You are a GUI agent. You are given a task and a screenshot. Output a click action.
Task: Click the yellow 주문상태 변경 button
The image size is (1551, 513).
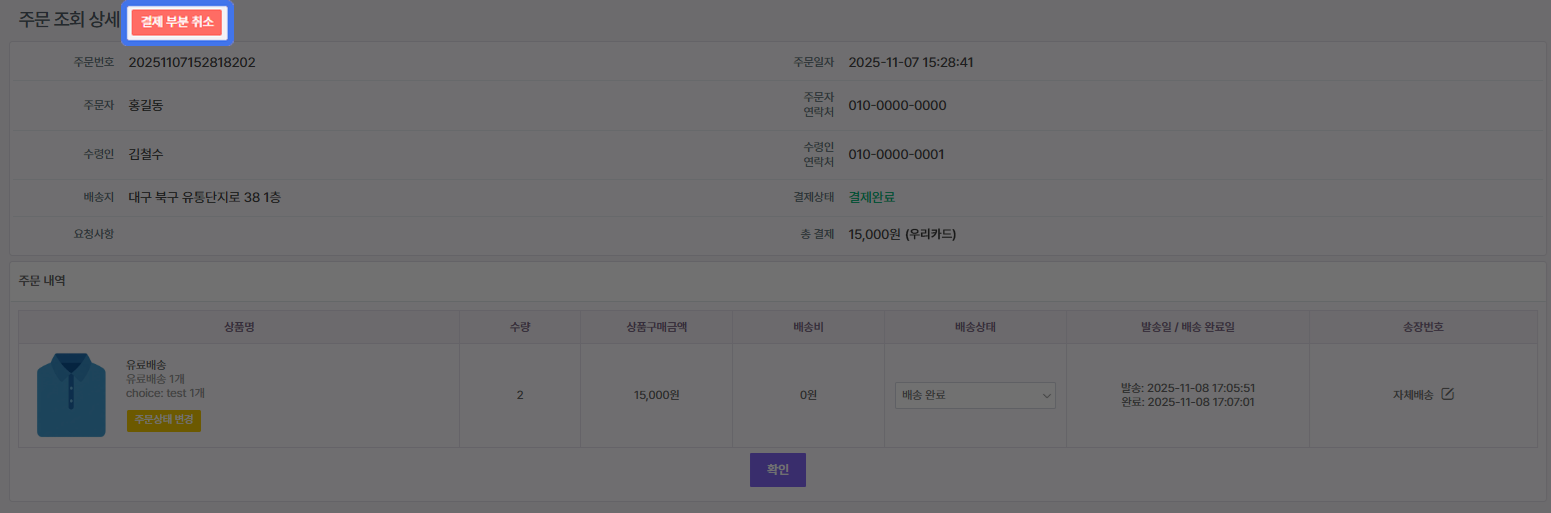point(164,420)
